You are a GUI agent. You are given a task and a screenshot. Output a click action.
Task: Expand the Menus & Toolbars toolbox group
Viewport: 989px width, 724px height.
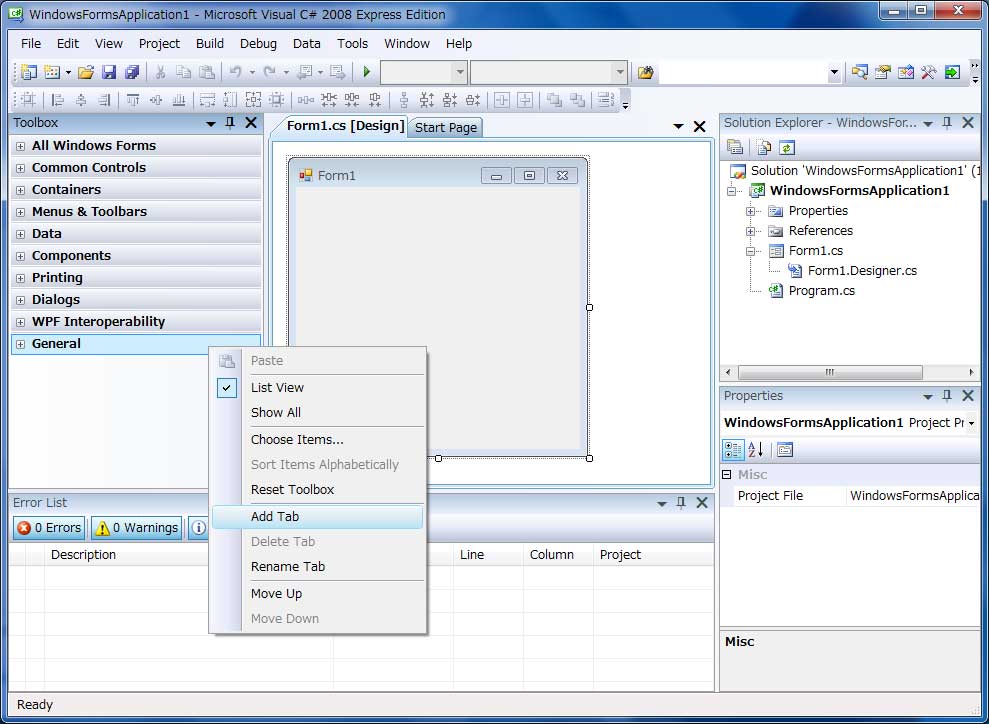(x=20, y=213)
